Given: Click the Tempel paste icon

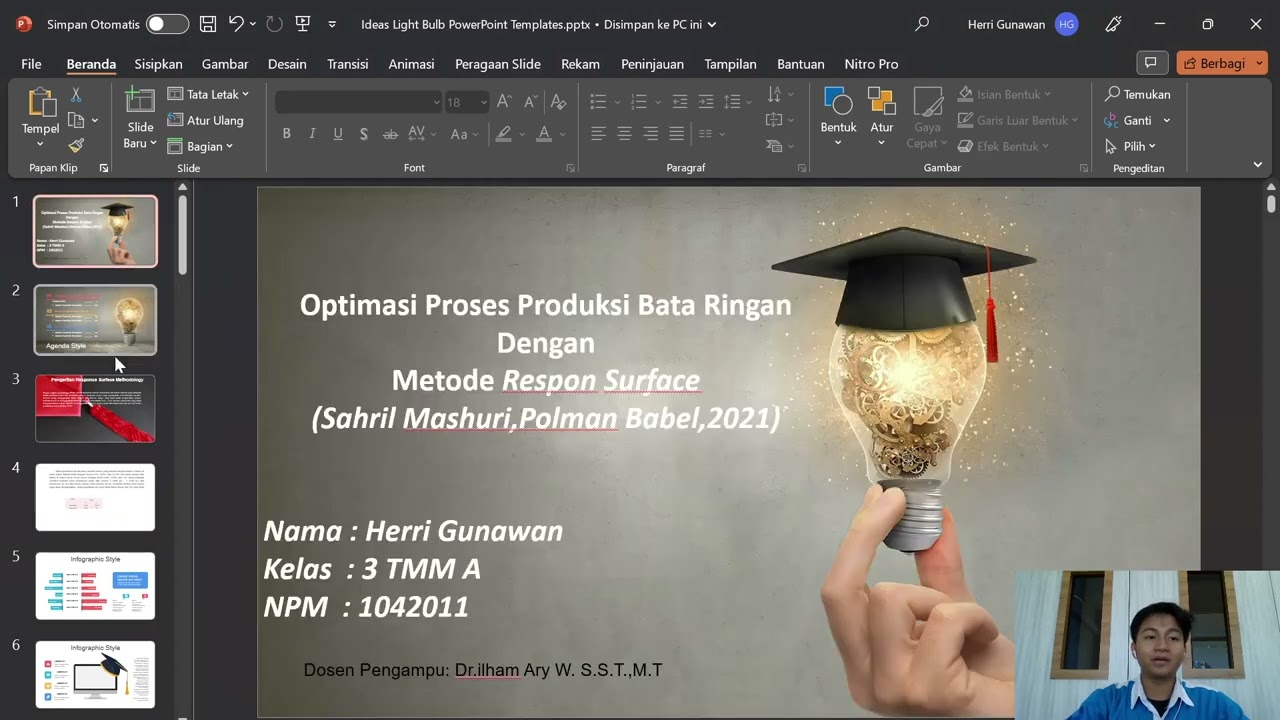Looking at the screenshot, I should 41,103.
